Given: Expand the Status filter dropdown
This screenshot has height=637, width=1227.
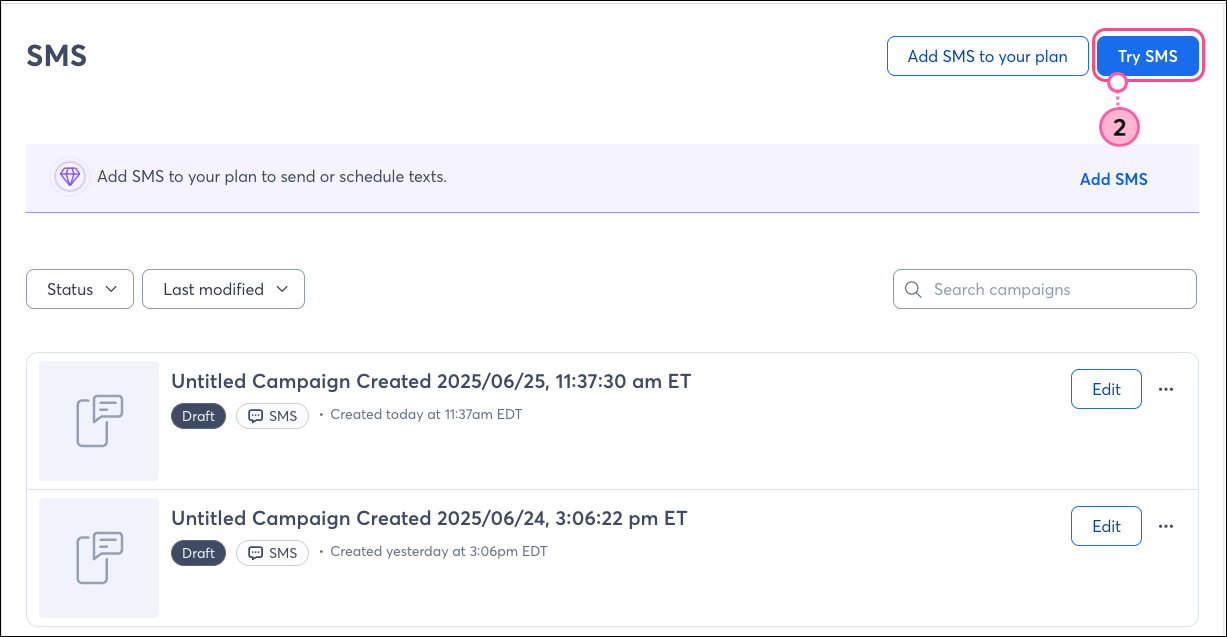Looking at the screenshot, I should coord(80,289).
